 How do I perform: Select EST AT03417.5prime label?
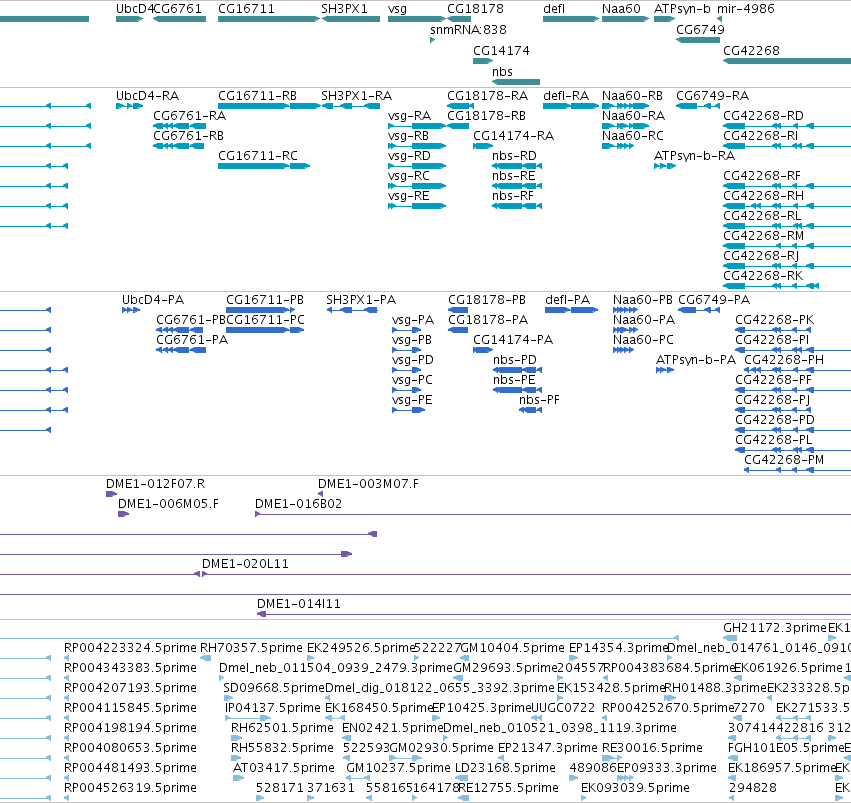[x=283, y=768]
